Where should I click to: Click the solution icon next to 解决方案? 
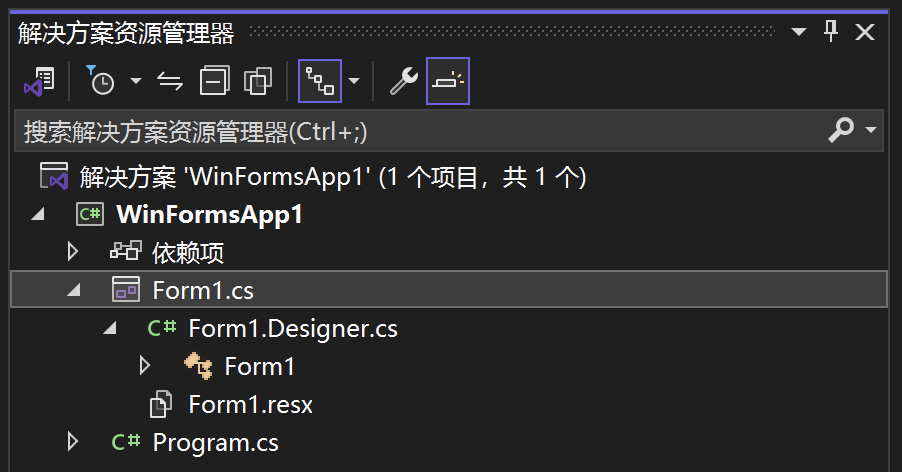pos(54,176)
